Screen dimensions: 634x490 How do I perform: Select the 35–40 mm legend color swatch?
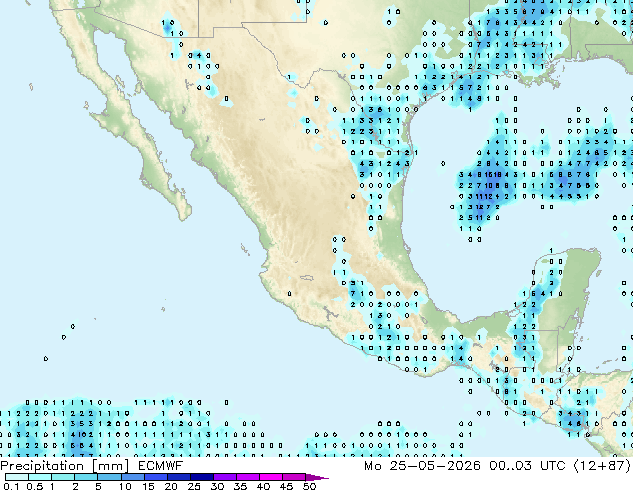(x=247, y=477)
